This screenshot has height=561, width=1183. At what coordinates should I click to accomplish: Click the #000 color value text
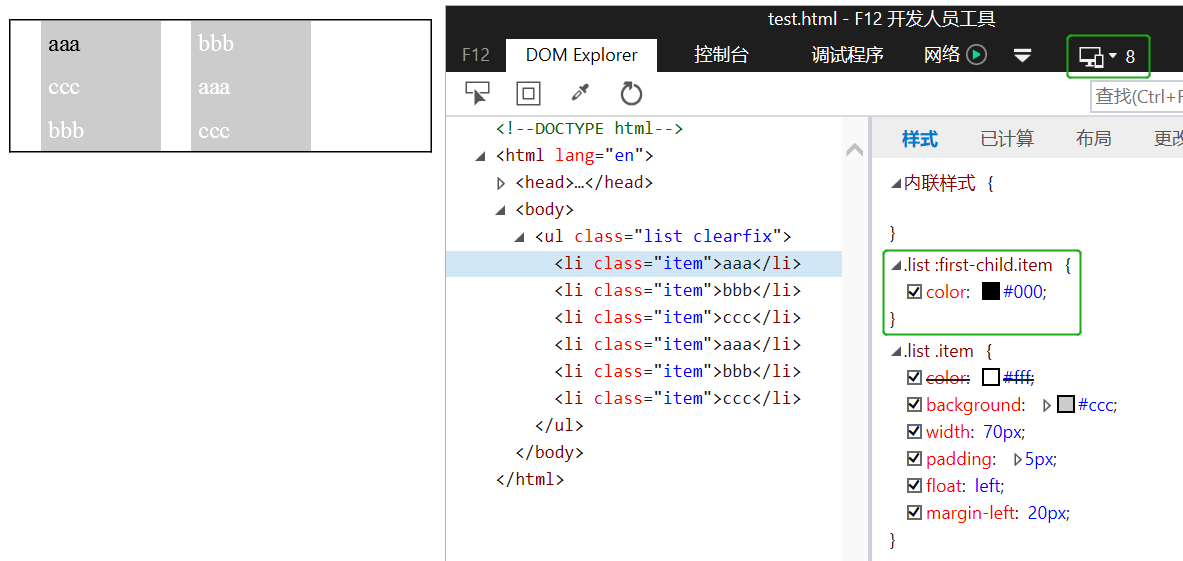click(x=1025, y=292)
